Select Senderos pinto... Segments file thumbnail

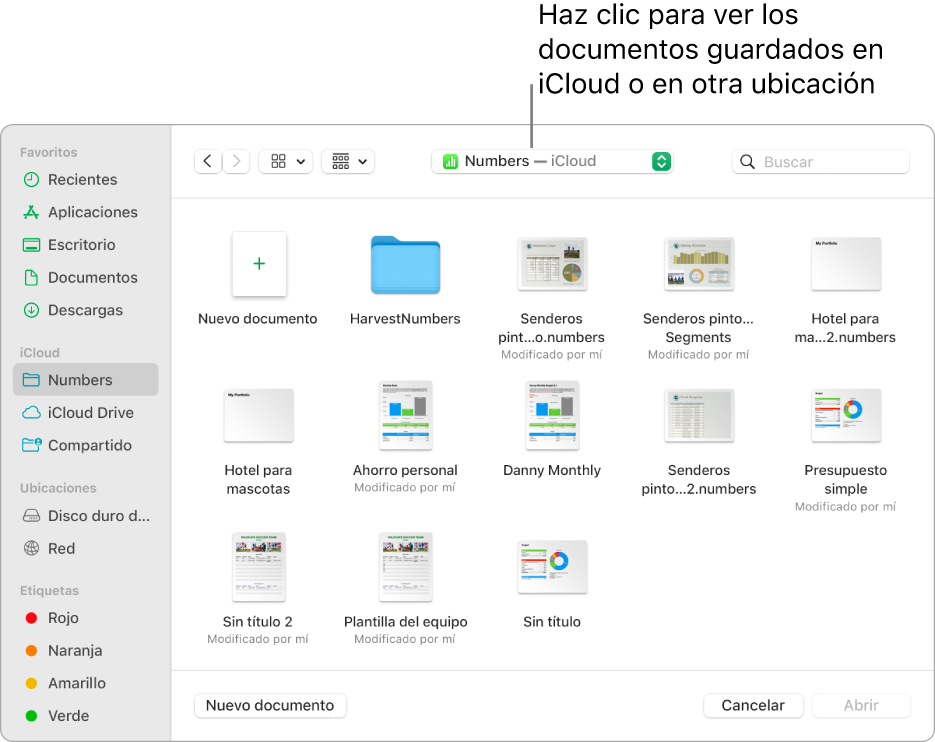[699, 264]
